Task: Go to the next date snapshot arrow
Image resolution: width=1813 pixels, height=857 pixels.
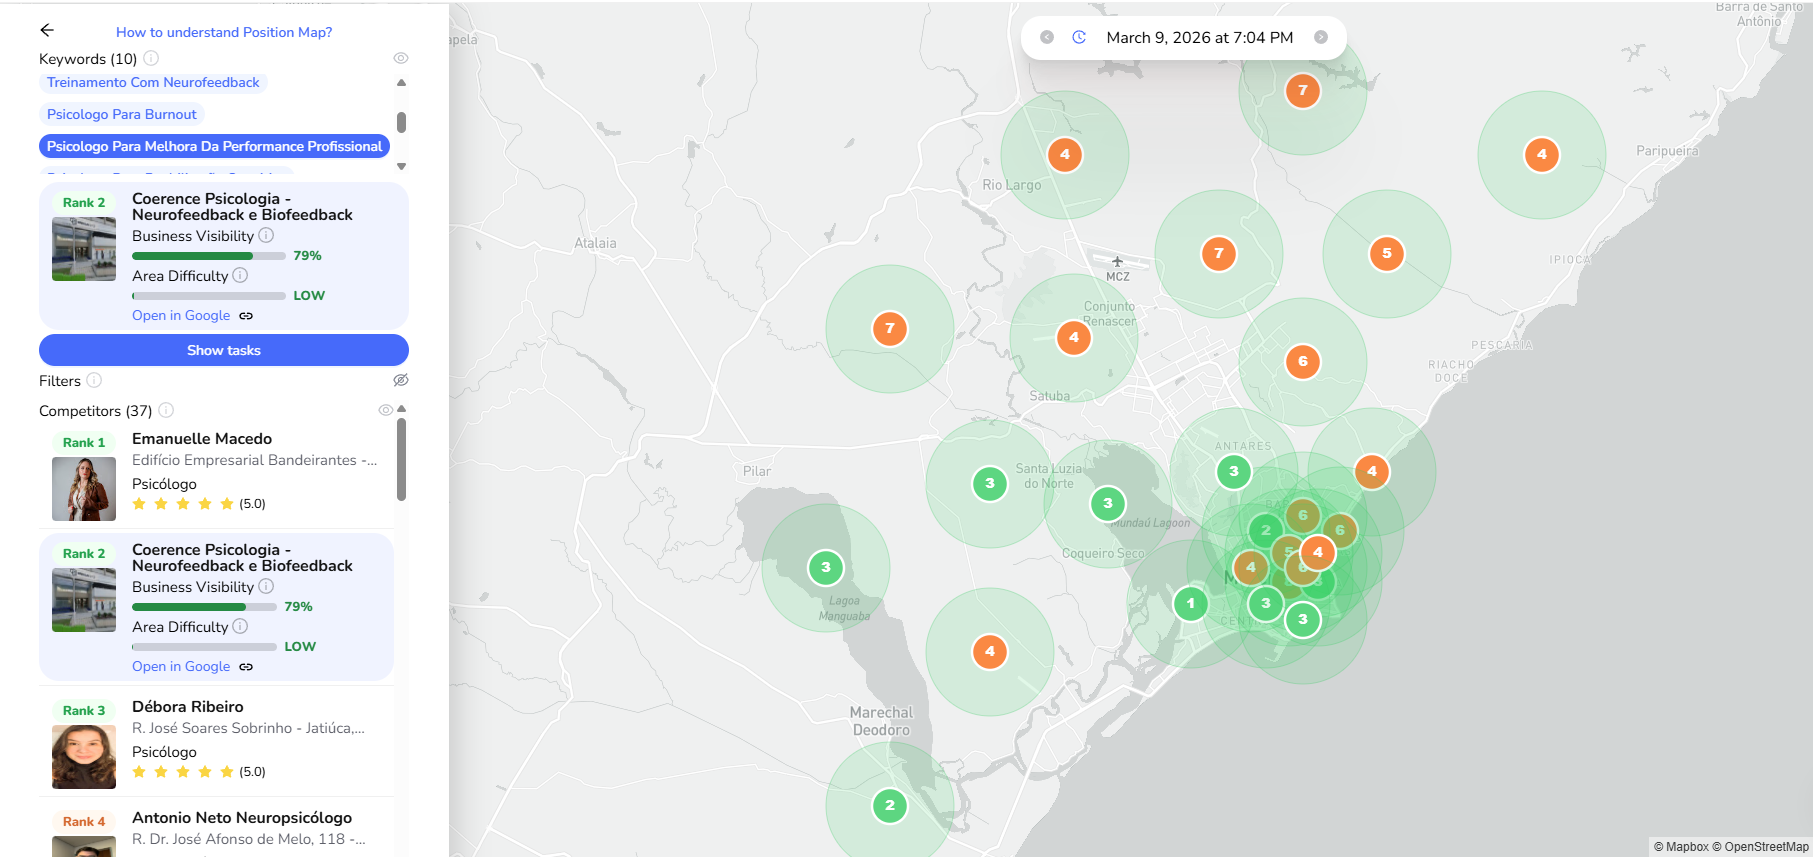Action: click(1321, 37)
